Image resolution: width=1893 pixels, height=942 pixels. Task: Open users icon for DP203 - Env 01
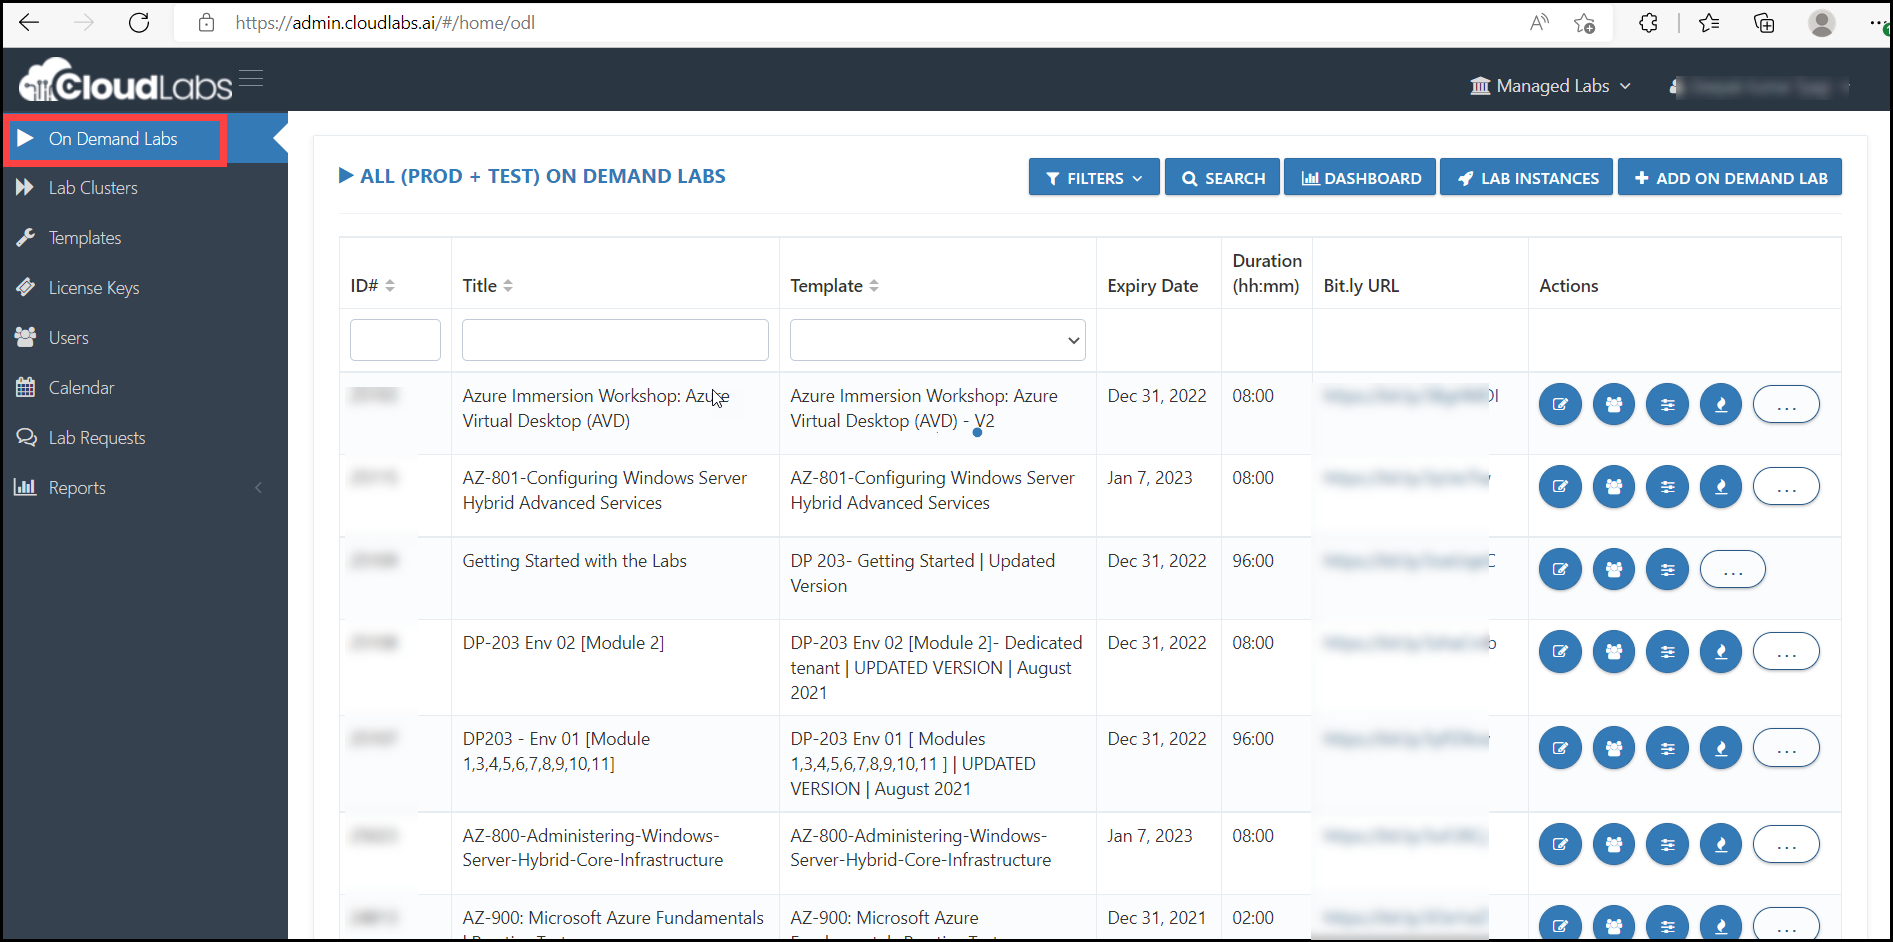(1614, 748)
